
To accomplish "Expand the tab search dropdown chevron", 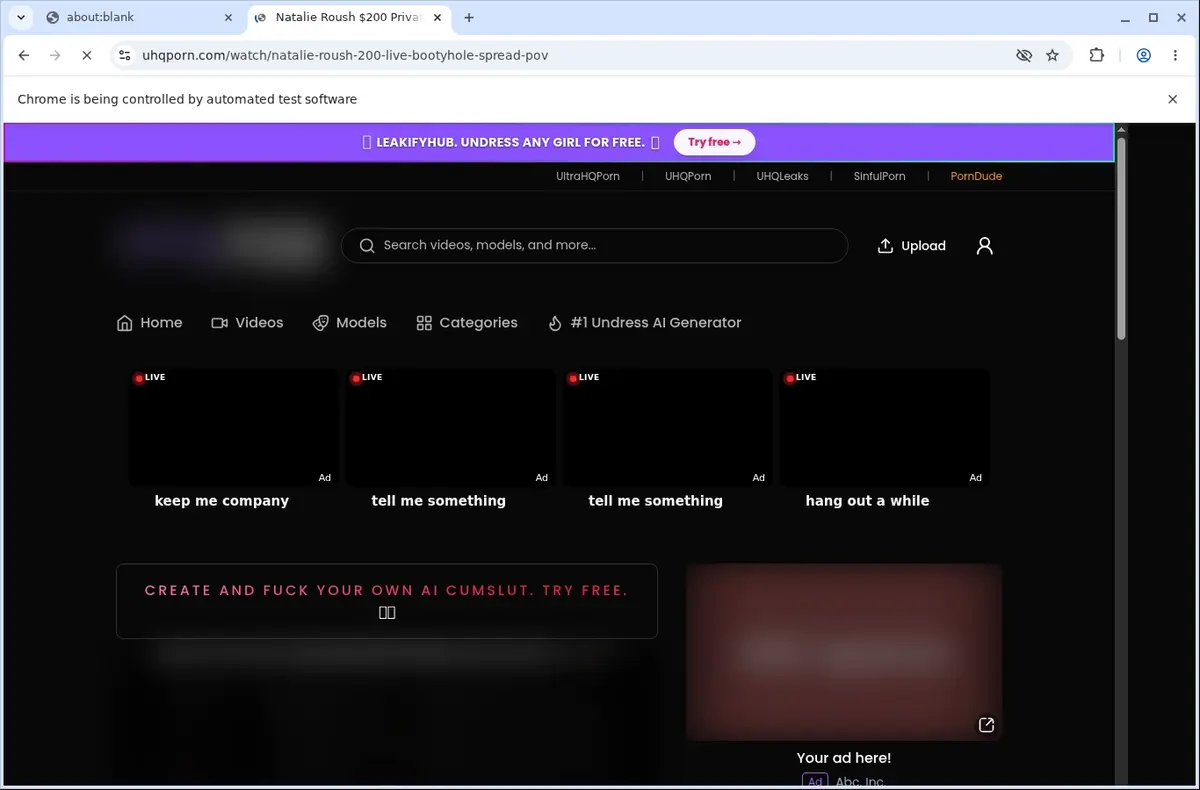I will pyautogui.click(x=21, y=17).
